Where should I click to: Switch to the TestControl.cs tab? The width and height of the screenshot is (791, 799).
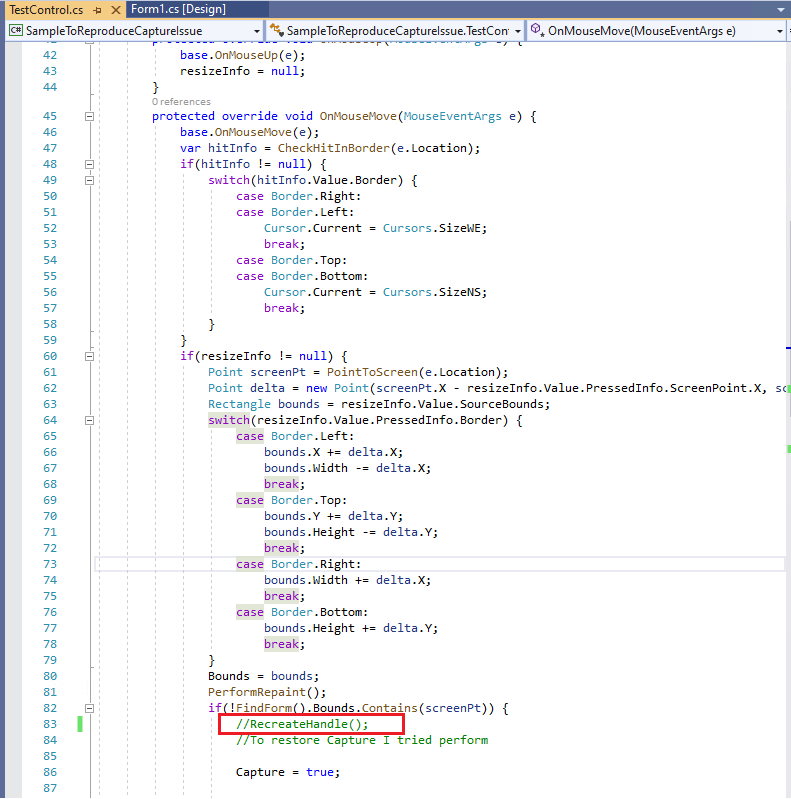click(46, 10)
